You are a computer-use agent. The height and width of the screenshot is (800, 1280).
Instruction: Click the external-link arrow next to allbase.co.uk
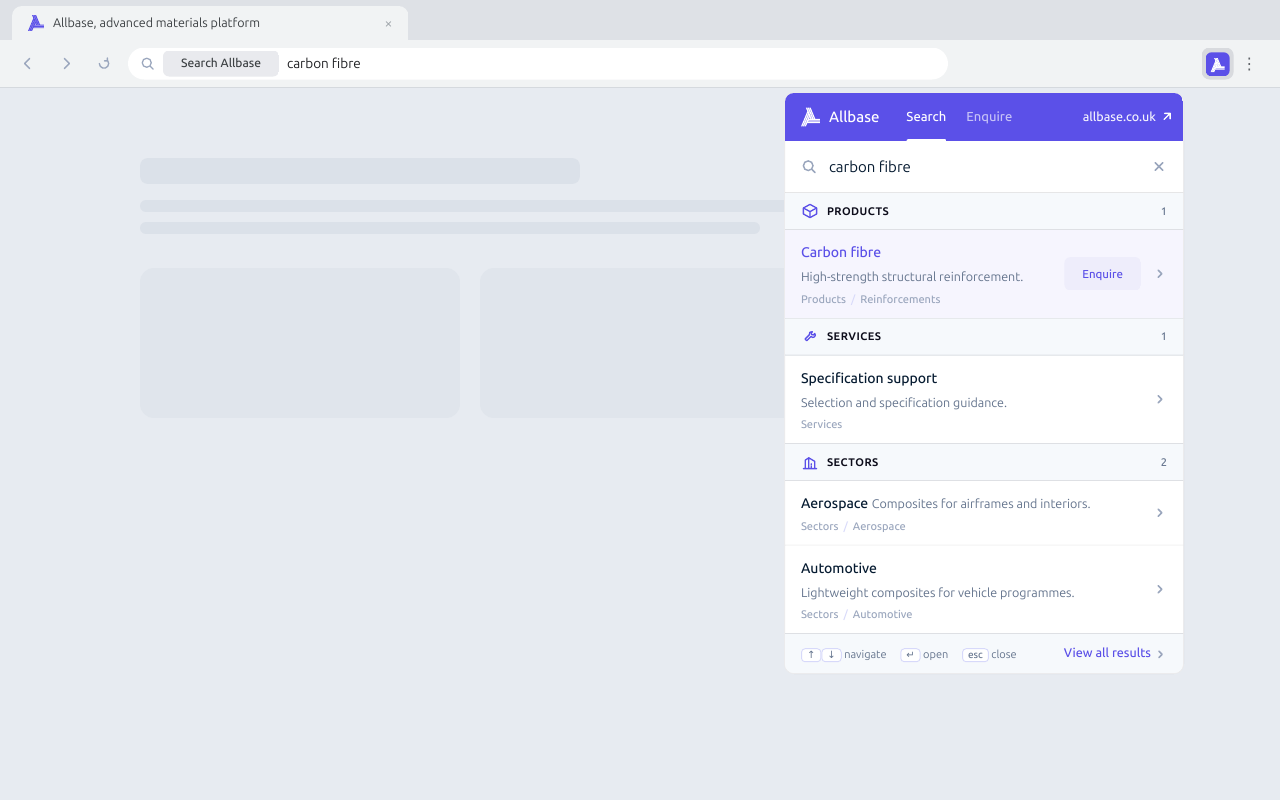pyautogui.click(x=1166, y=117)
